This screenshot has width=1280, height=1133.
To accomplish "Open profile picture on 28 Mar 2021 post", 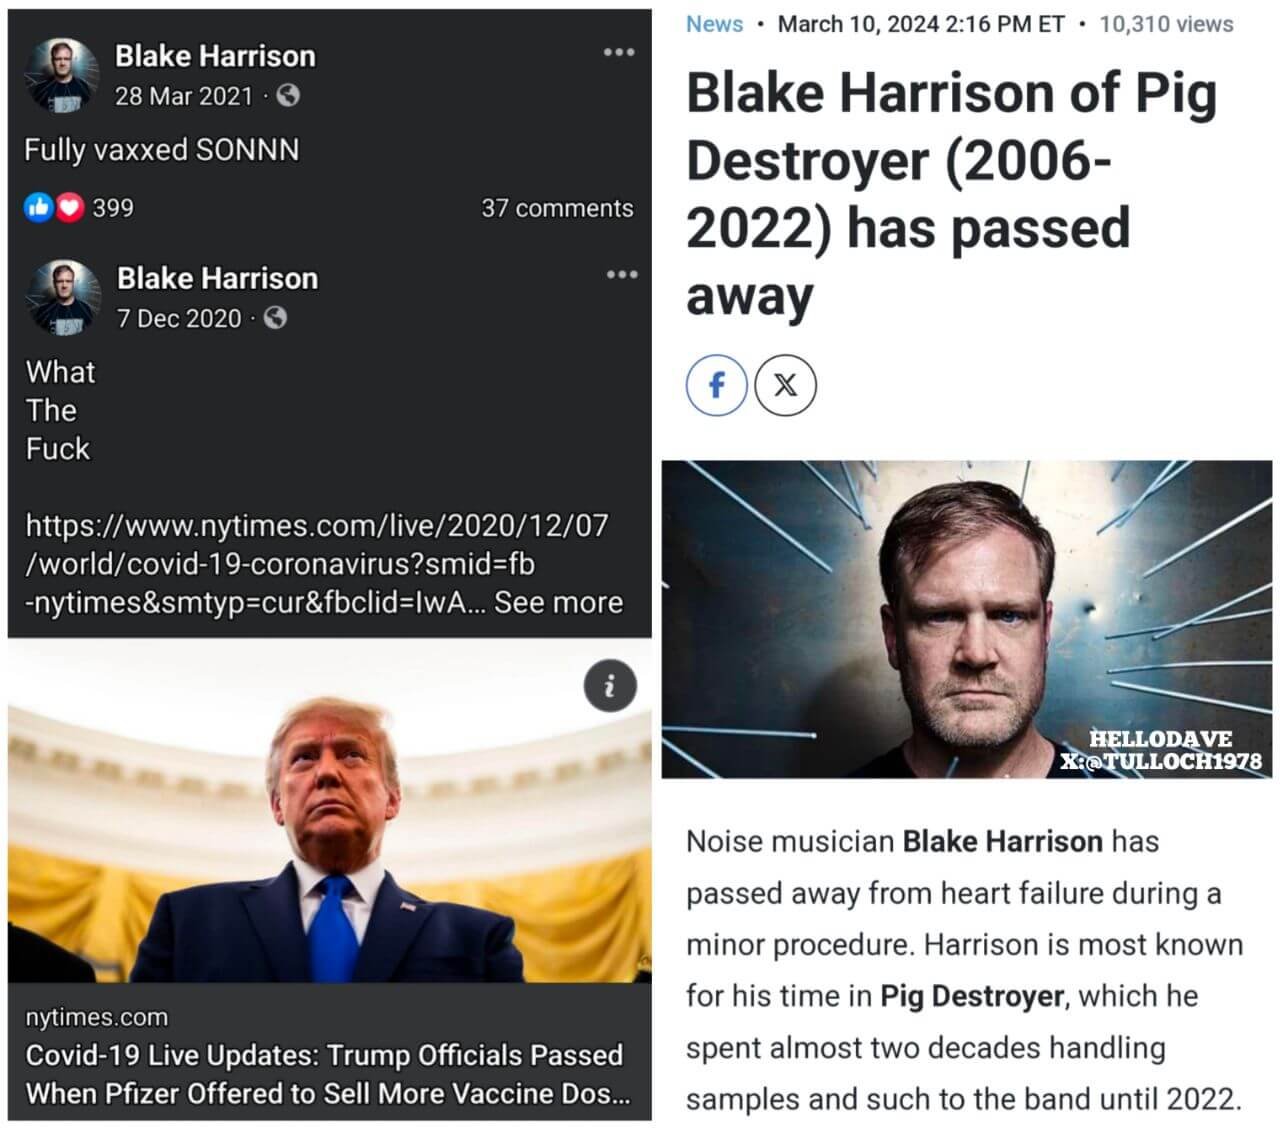I will coord(61,74).
